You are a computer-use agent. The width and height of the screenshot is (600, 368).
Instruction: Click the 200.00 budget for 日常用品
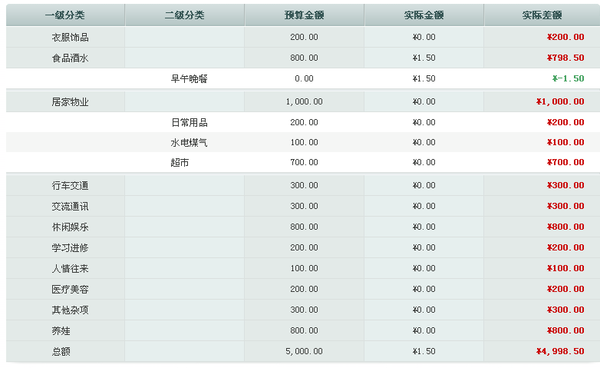click(304, 122)
